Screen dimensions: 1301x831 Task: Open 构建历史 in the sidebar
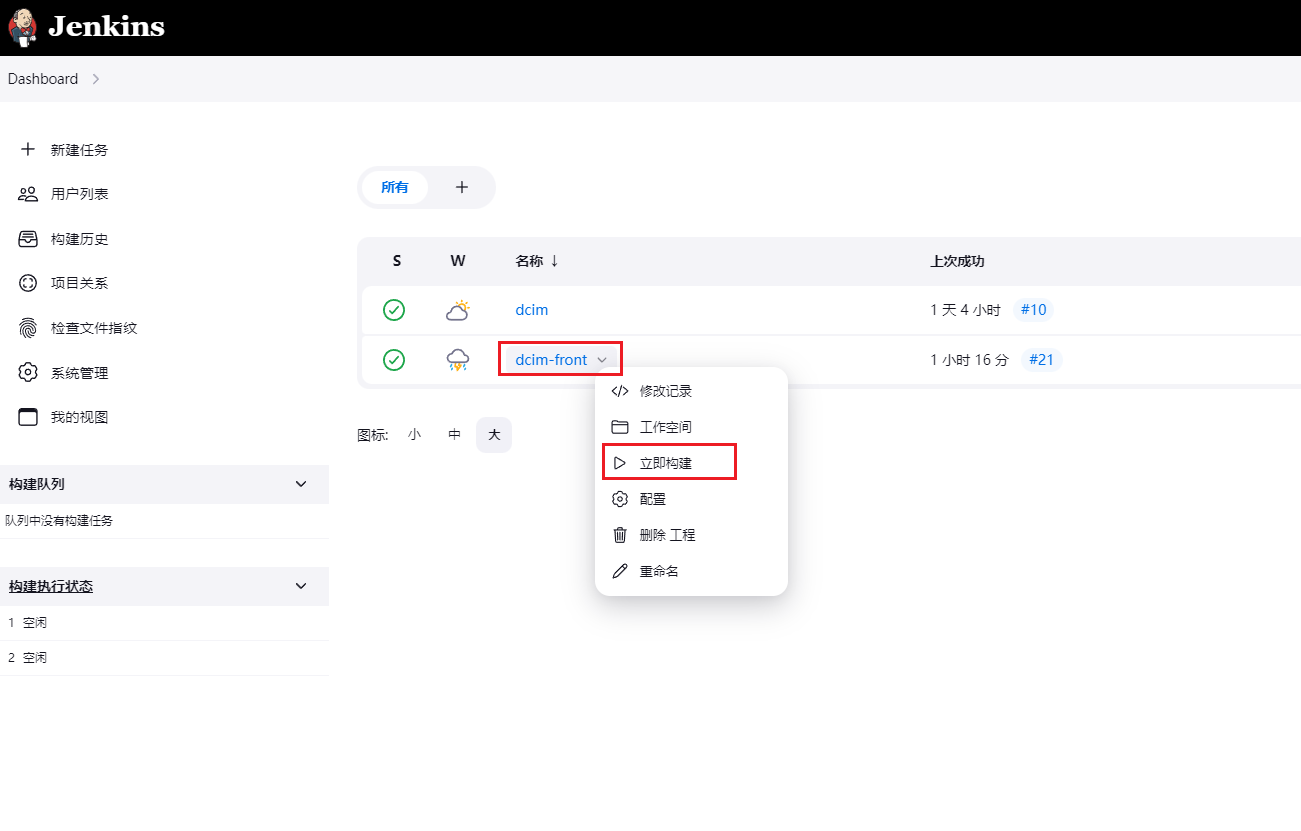80,239
